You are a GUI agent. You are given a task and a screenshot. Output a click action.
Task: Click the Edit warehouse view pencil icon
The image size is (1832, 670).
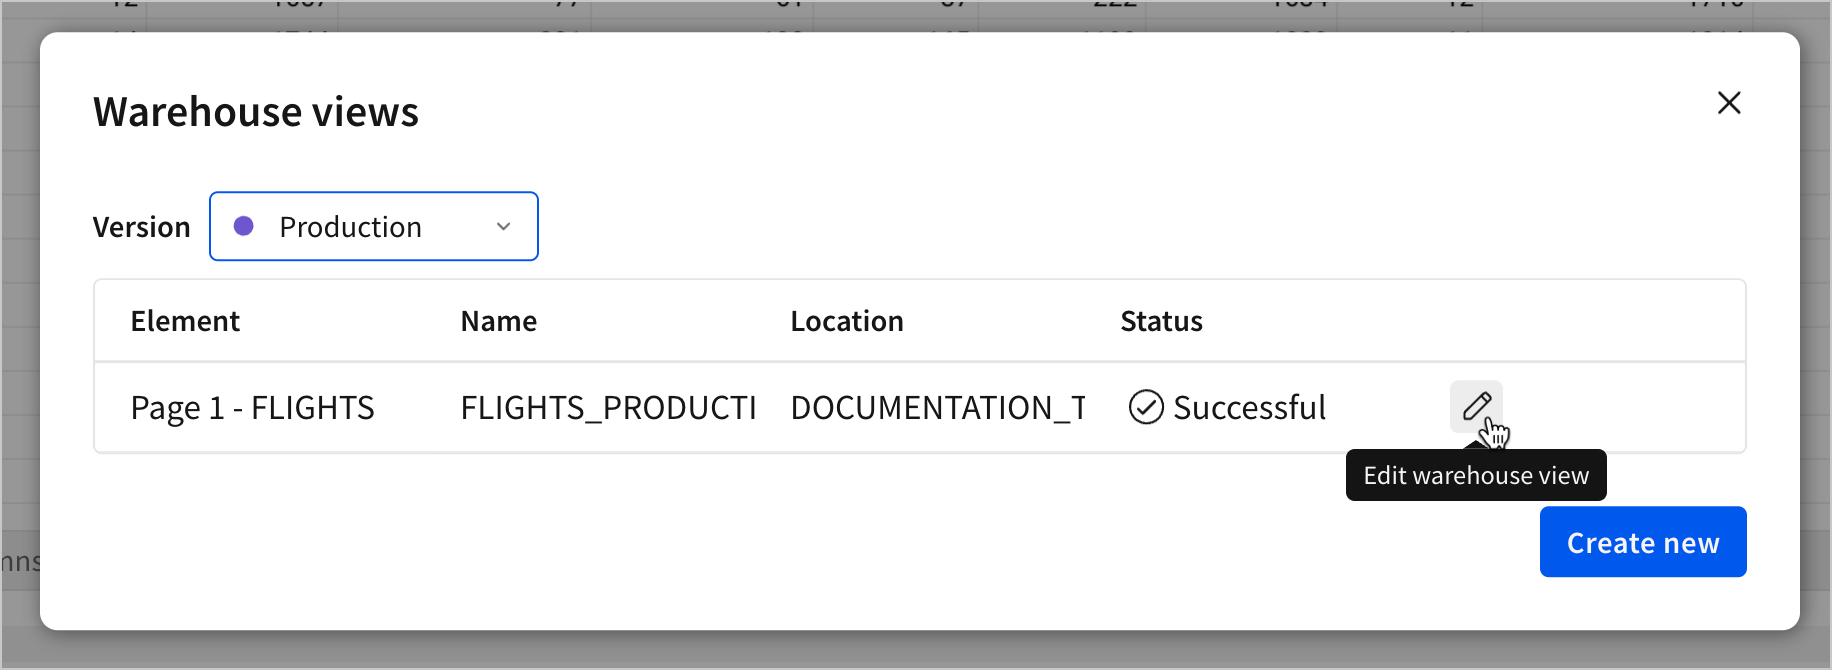click(x=1475, y=407)
